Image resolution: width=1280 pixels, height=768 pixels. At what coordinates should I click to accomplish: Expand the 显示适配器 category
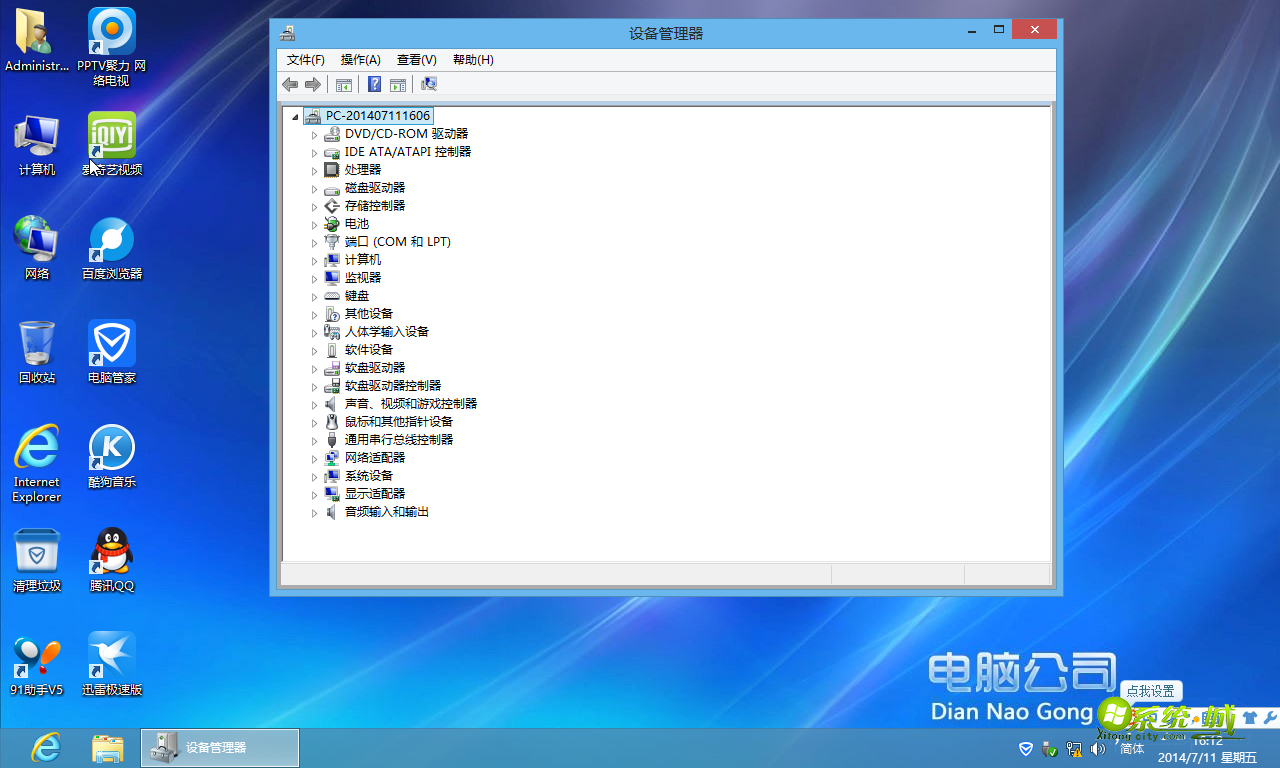coord(314,493)
